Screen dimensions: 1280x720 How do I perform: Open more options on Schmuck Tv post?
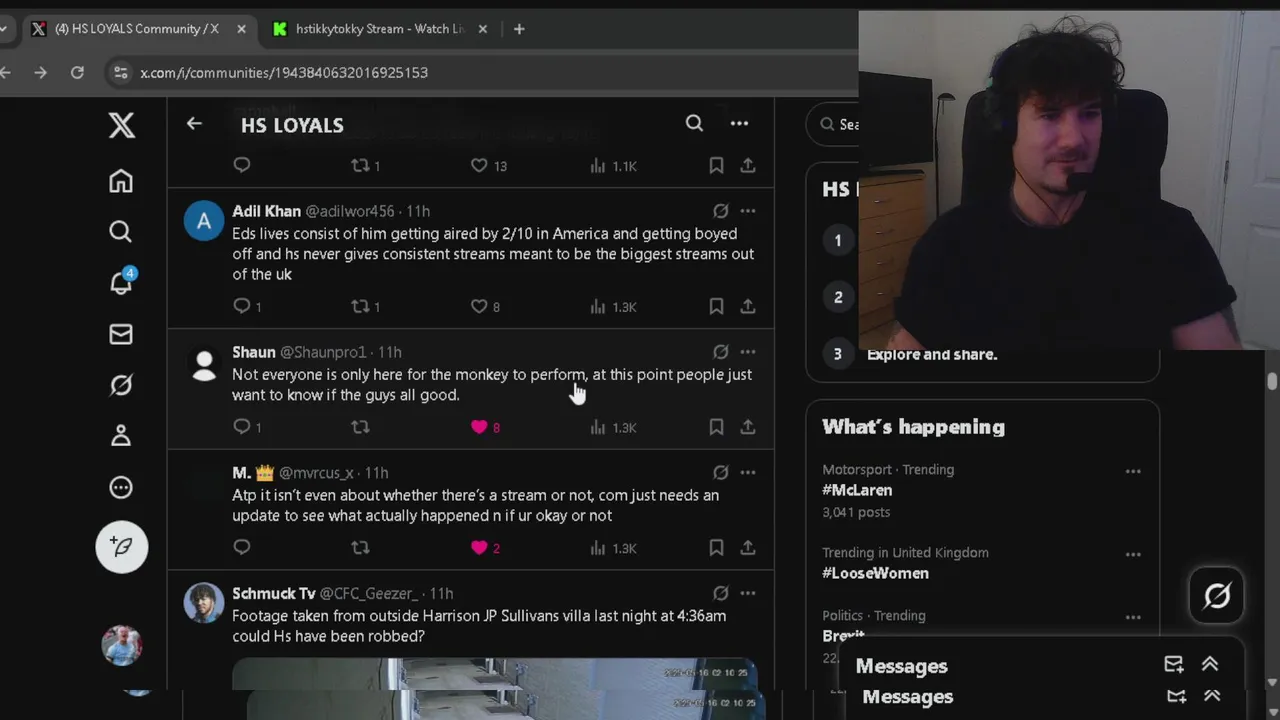pos(748,593)
